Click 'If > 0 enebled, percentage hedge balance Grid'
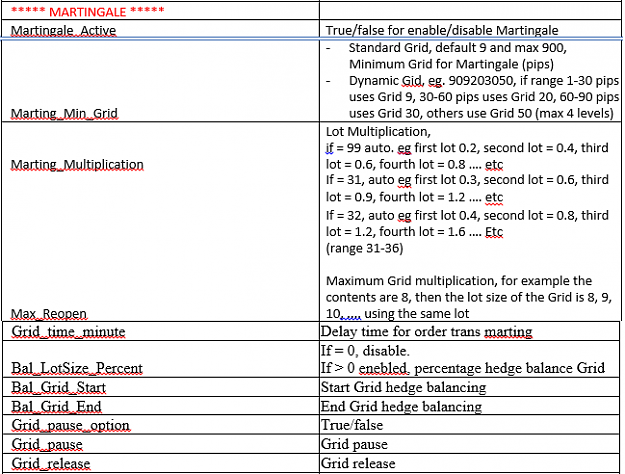Screen dimensions: 625x474 pyautogui.click(x=463, y=368)
